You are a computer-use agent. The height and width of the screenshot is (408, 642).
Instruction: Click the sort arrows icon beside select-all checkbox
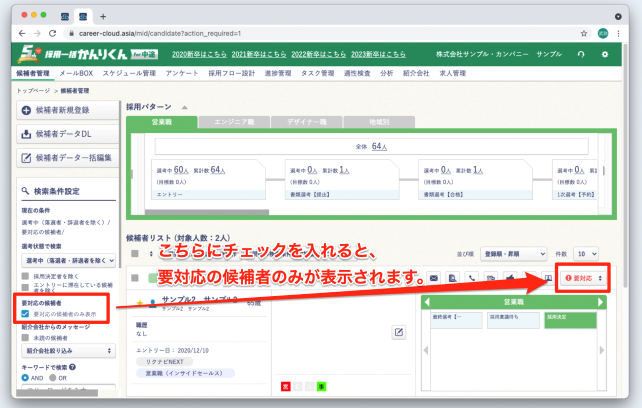pos(151,254)
